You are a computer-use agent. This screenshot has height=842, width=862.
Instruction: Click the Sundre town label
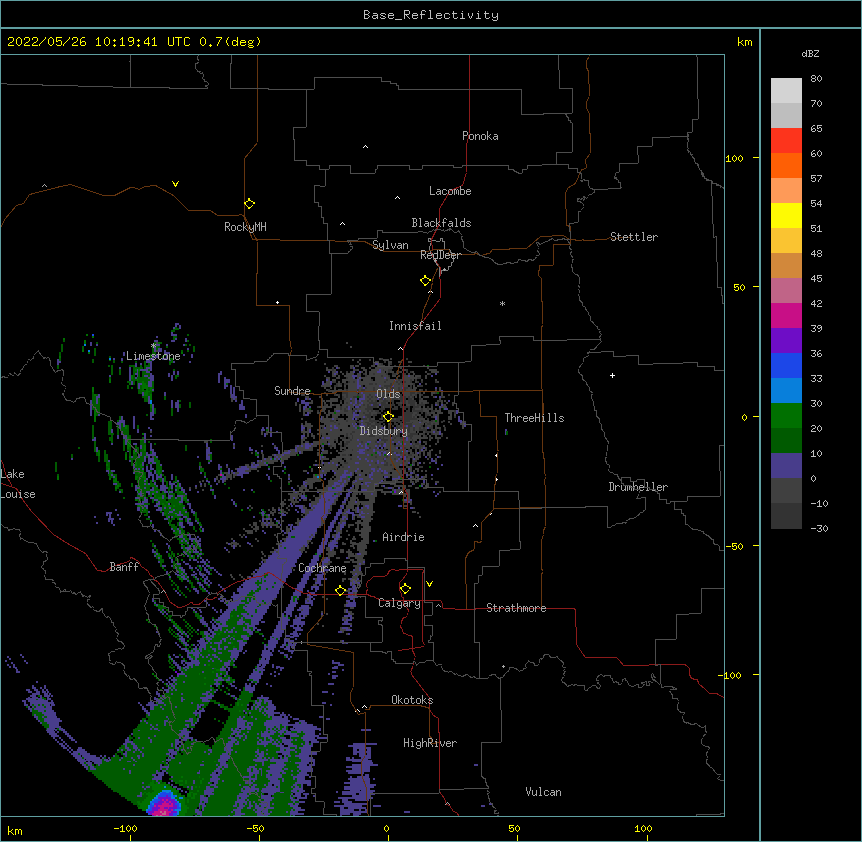tap(292, 391)
